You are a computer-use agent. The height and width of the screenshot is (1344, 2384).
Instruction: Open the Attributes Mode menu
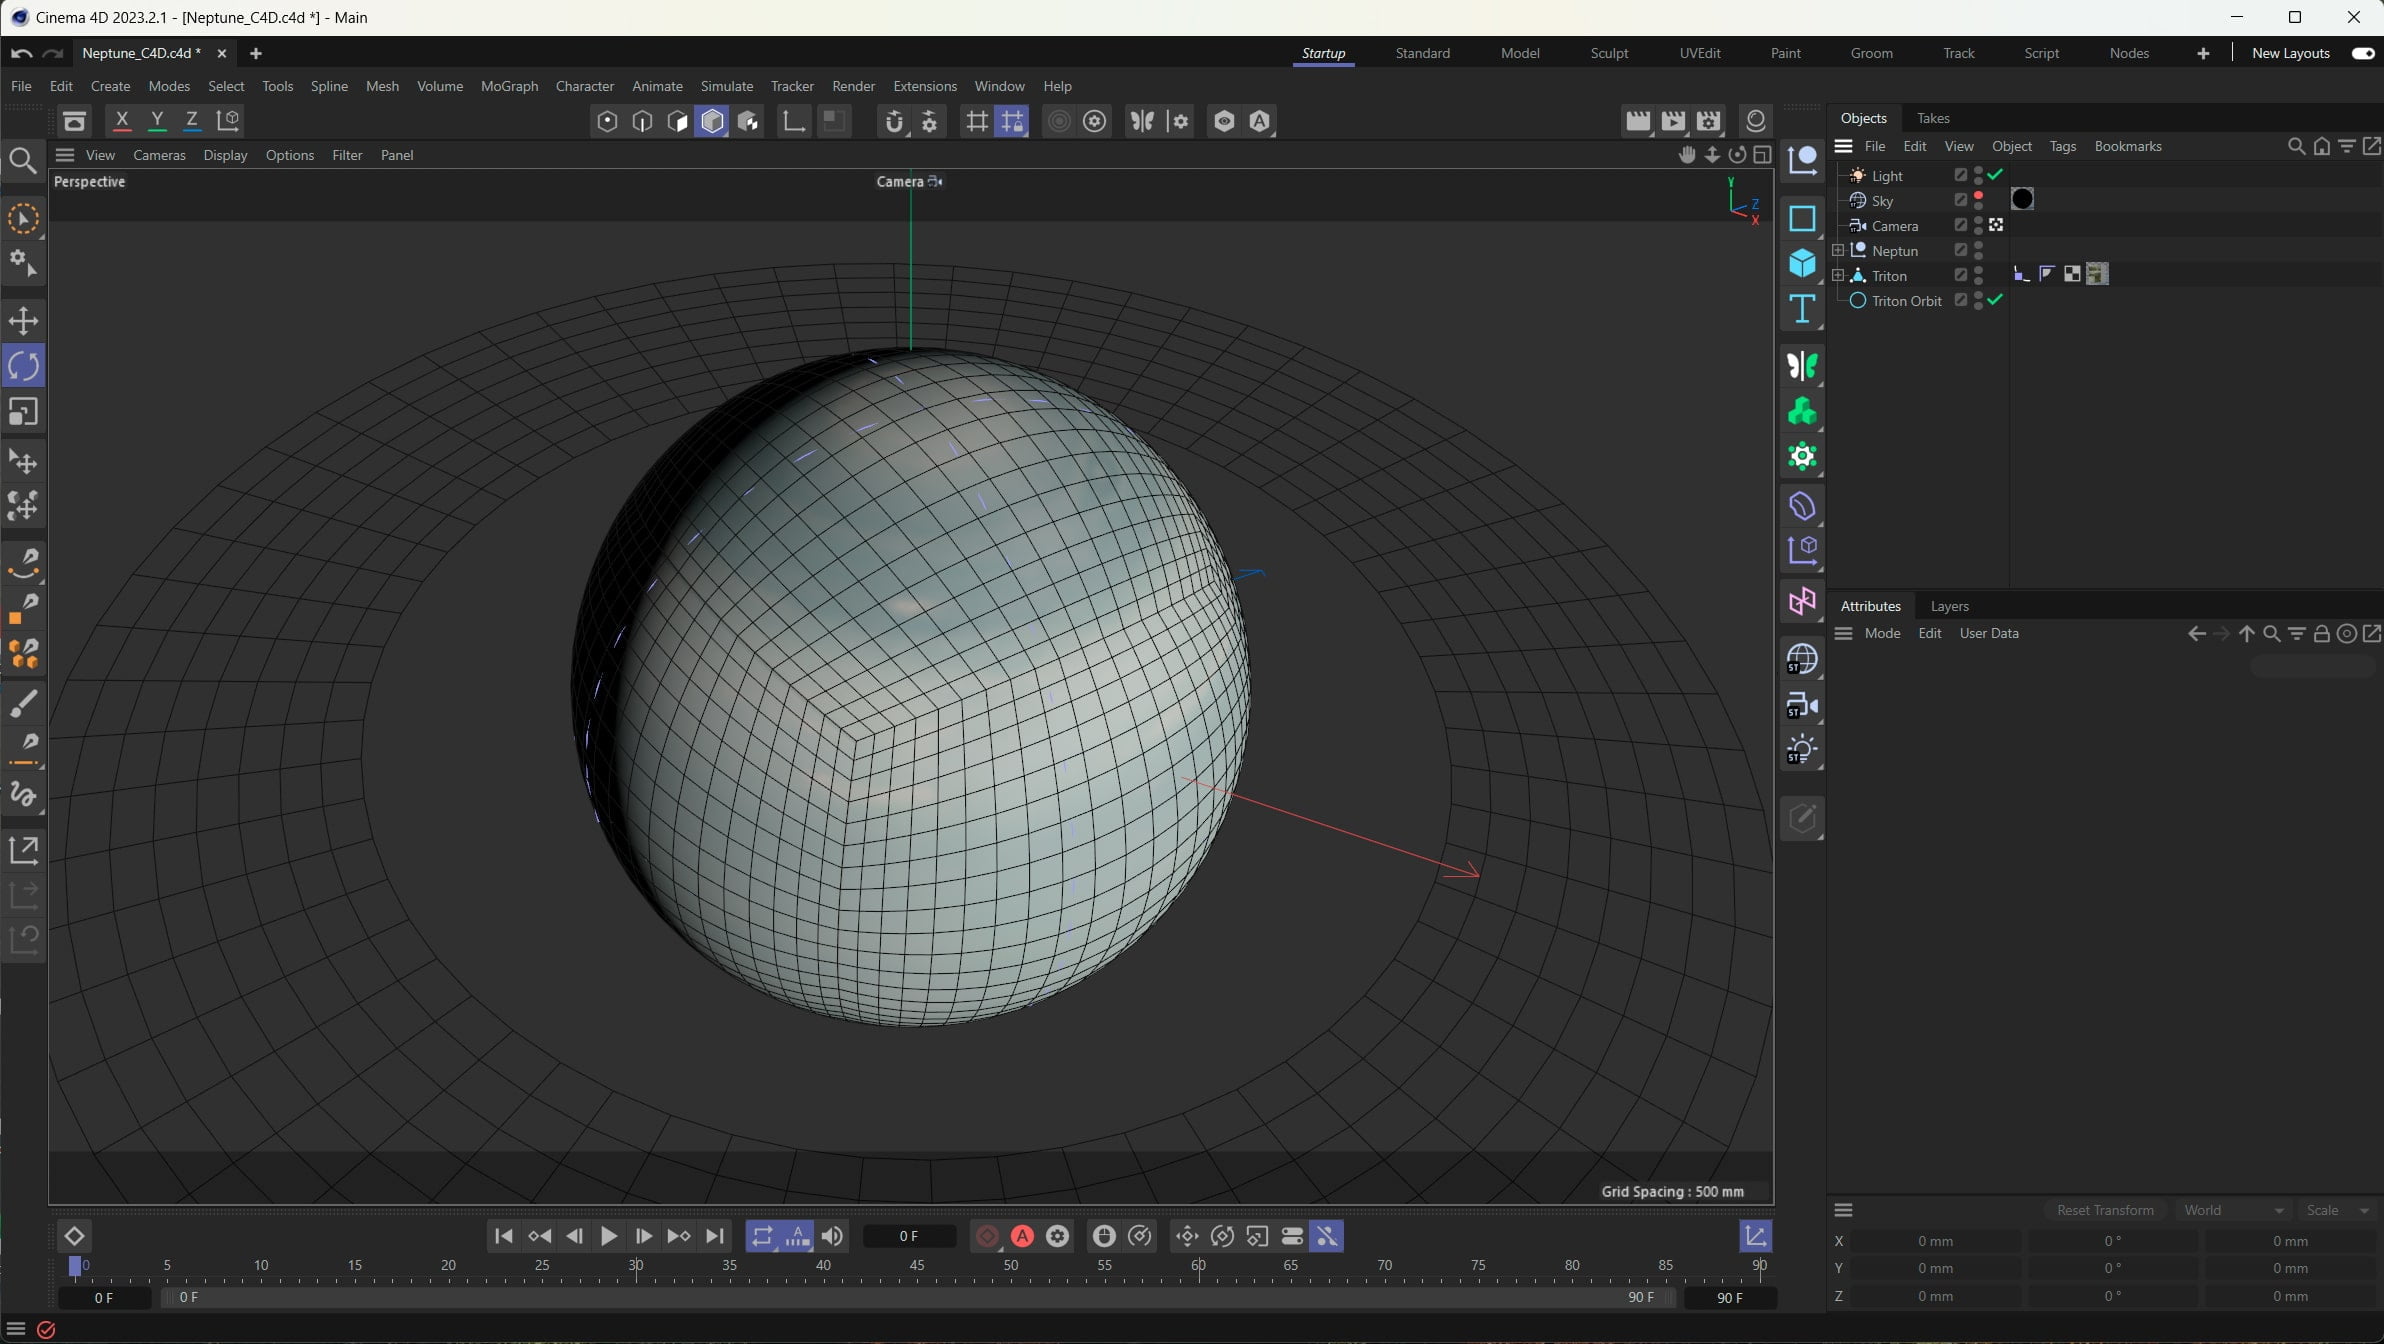click(1882, 633)
